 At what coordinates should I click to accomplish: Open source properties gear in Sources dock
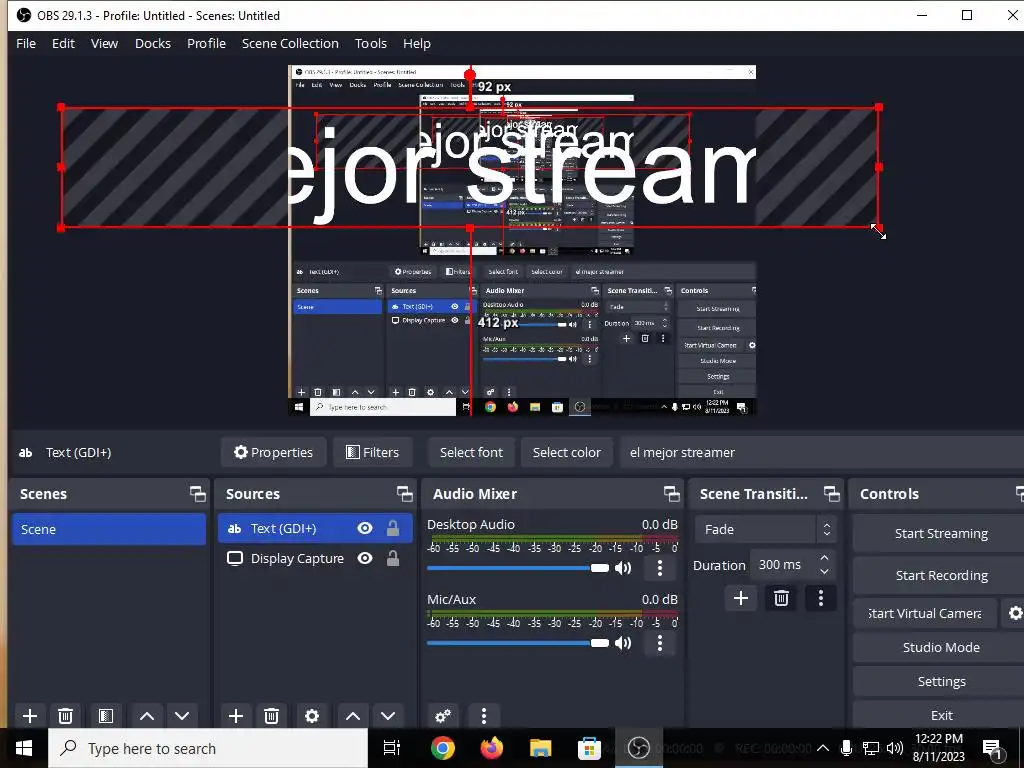[312, 716]
